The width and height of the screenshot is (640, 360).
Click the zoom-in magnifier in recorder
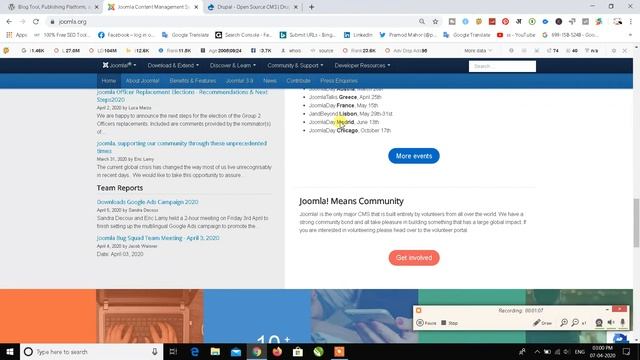[x=564, y=323]
